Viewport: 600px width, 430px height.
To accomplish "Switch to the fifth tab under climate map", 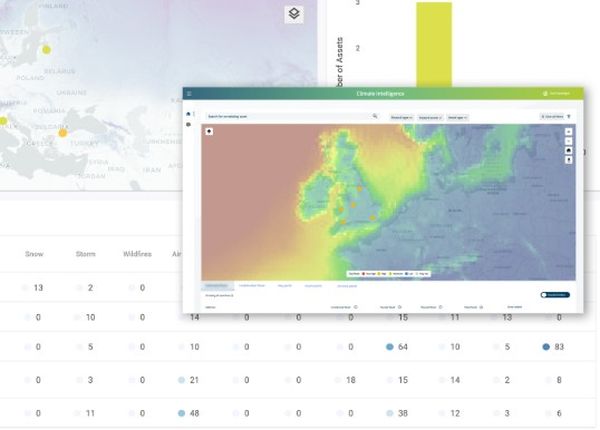I will (x=347, y=286).
